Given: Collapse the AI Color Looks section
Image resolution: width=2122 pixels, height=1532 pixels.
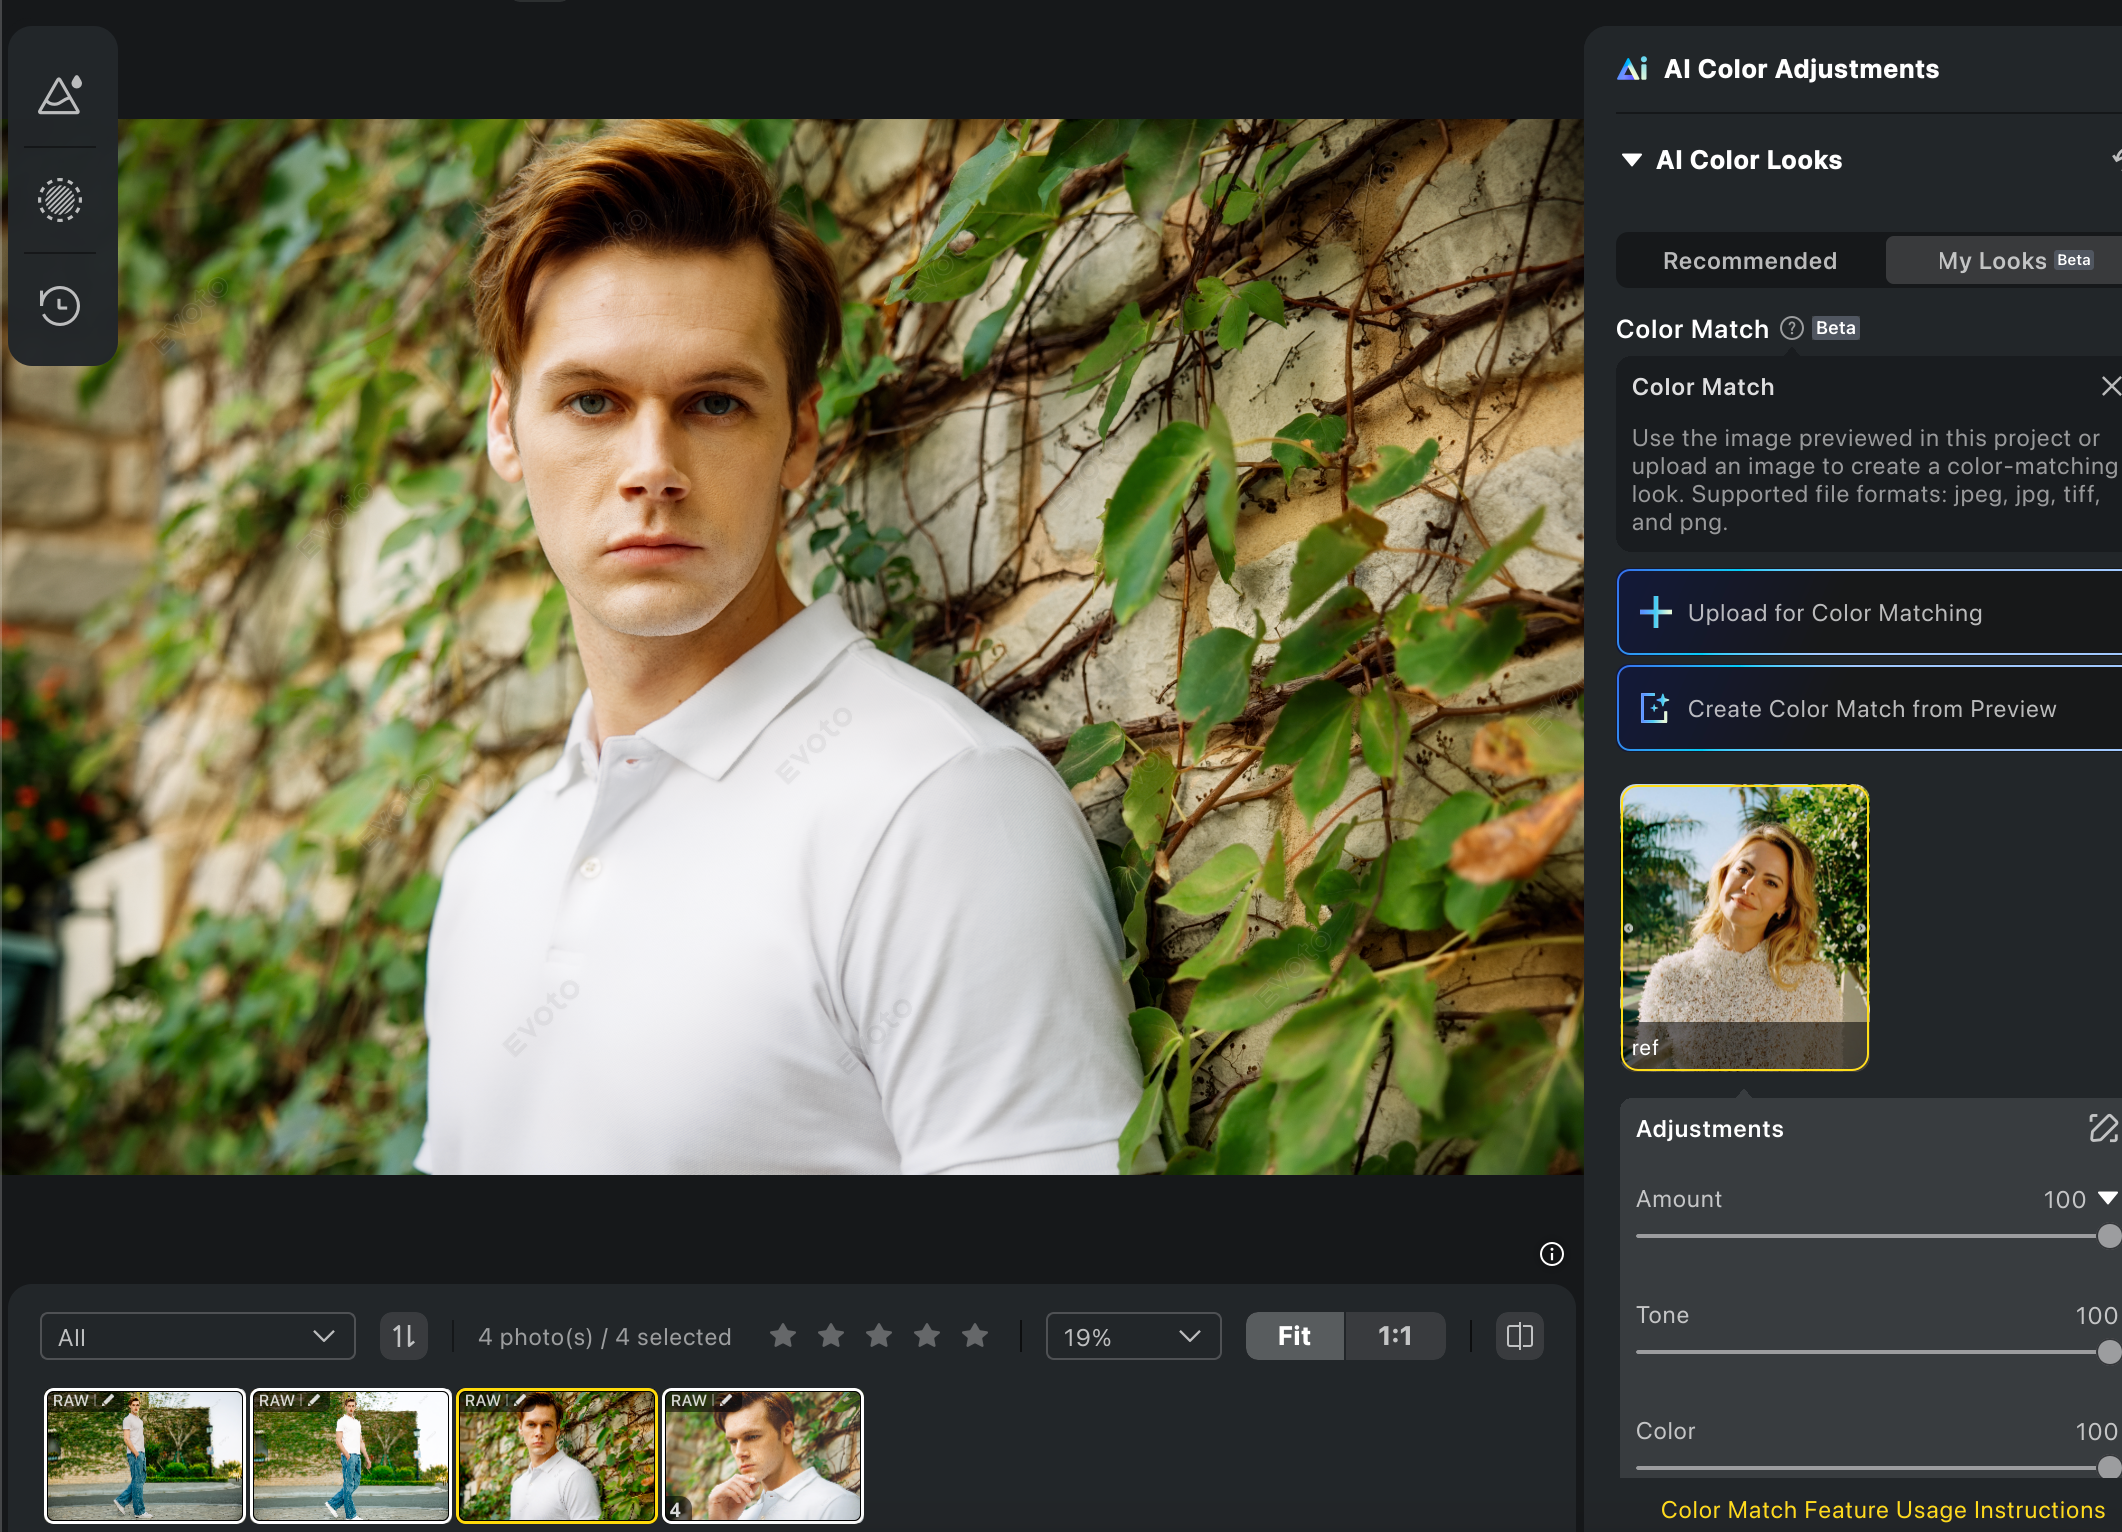Looking at the screenshot, I should point(1632,160).
